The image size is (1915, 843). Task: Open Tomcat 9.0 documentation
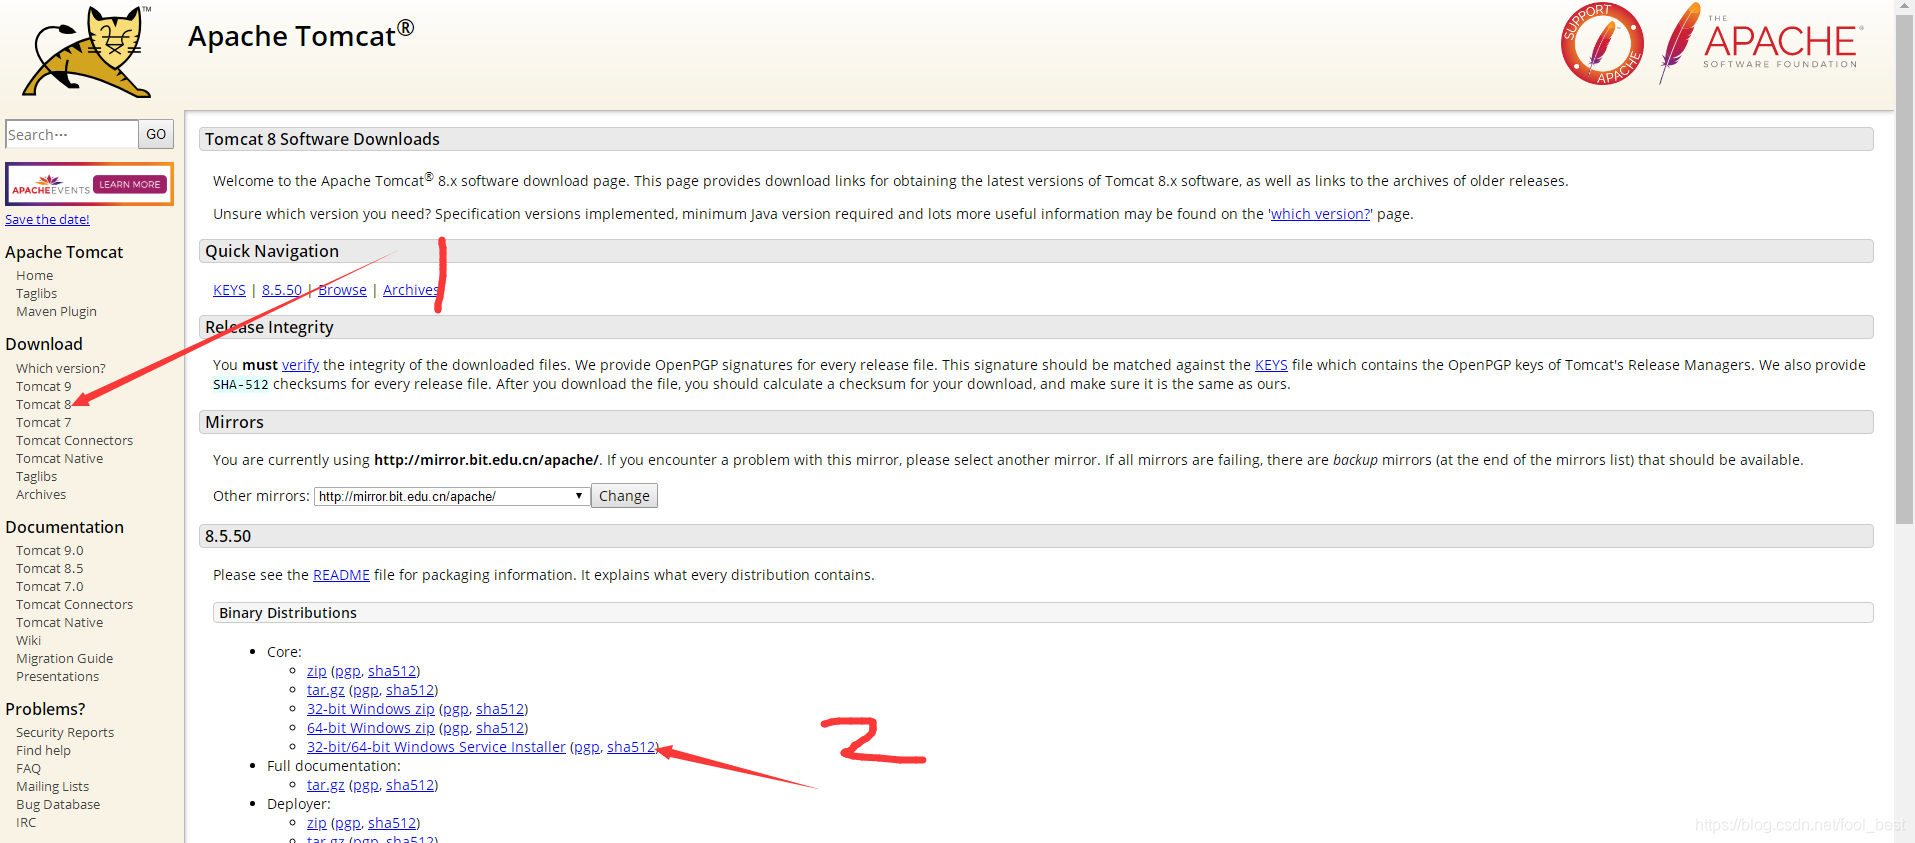pyautogui.click(x=49, y=550)
